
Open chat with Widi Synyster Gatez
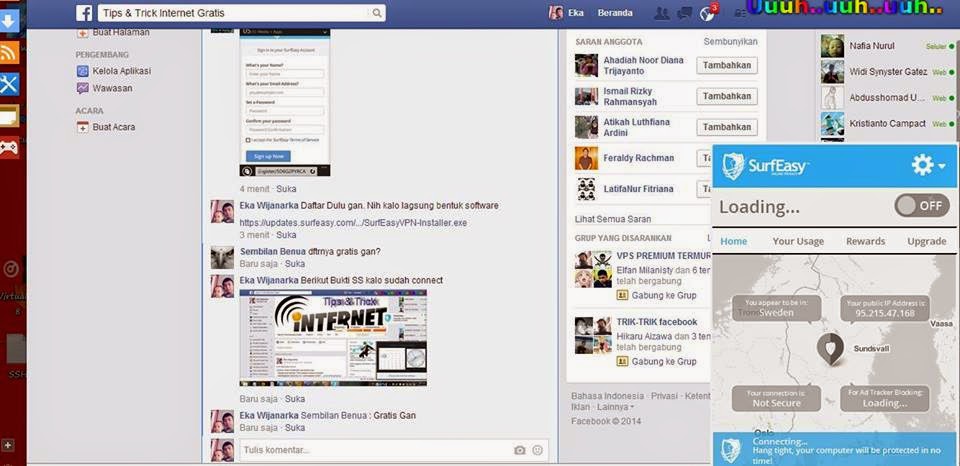887,72
